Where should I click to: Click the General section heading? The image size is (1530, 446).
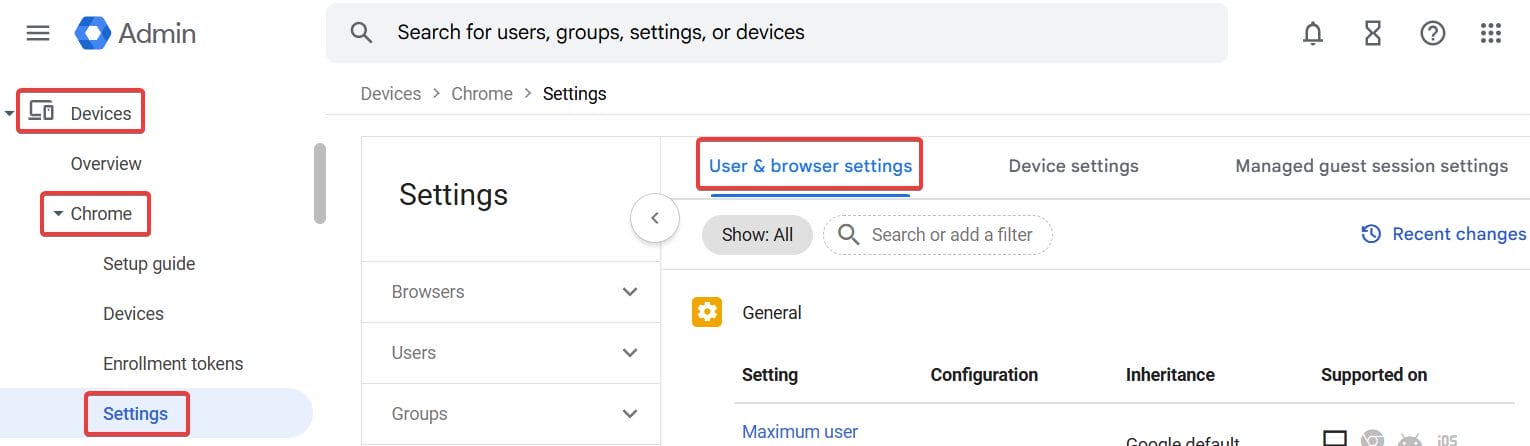pyautogui.click(x=772, y=313)
